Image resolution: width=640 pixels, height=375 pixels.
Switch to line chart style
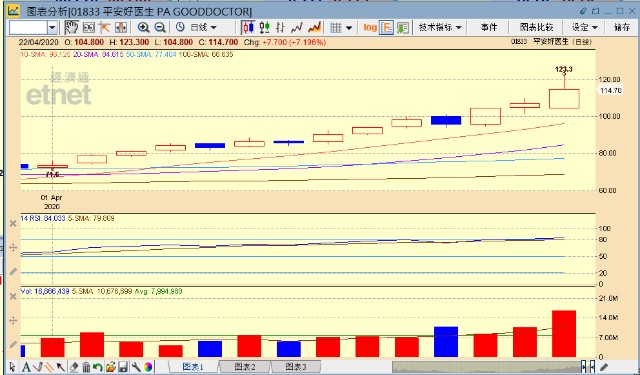click(x=297, y=27)
